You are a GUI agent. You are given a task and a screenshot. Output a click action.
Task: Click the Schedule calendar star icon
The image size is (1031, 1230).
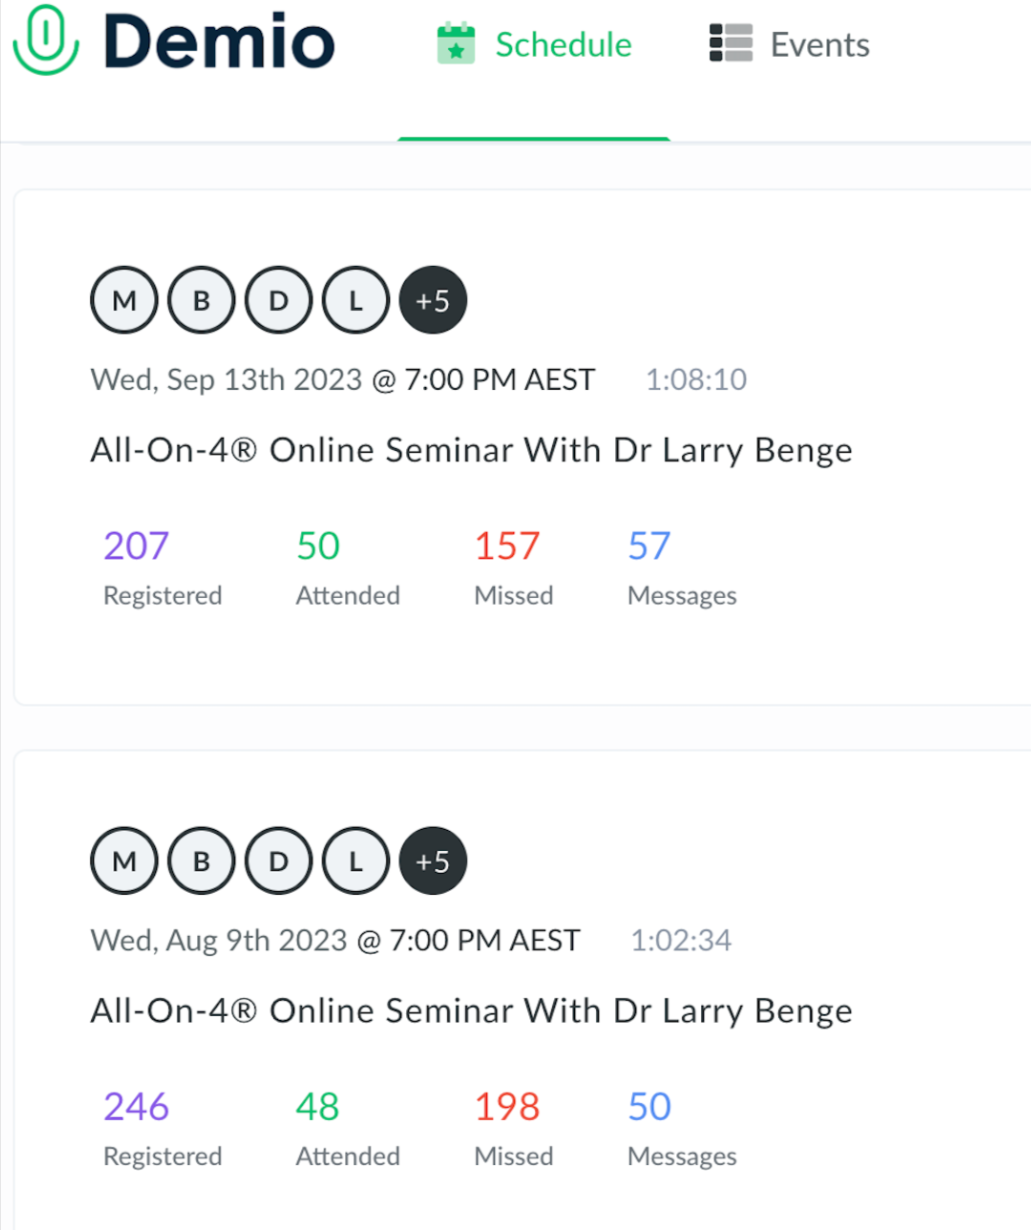point(456,44)
